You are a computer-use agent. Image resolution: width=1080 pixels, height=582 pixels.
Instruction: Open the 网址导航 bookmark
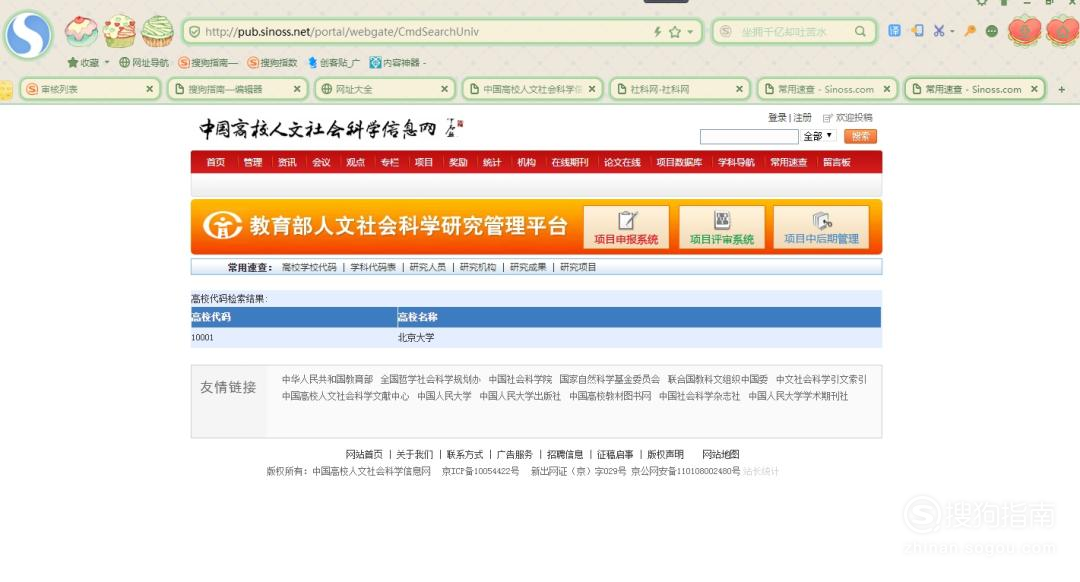[x=144, y=63]
